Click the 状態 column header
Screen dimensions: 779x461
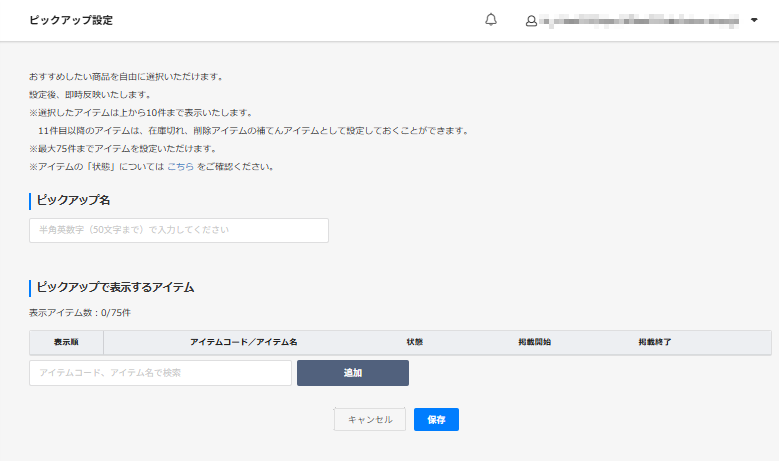click(x=415, y=342)
